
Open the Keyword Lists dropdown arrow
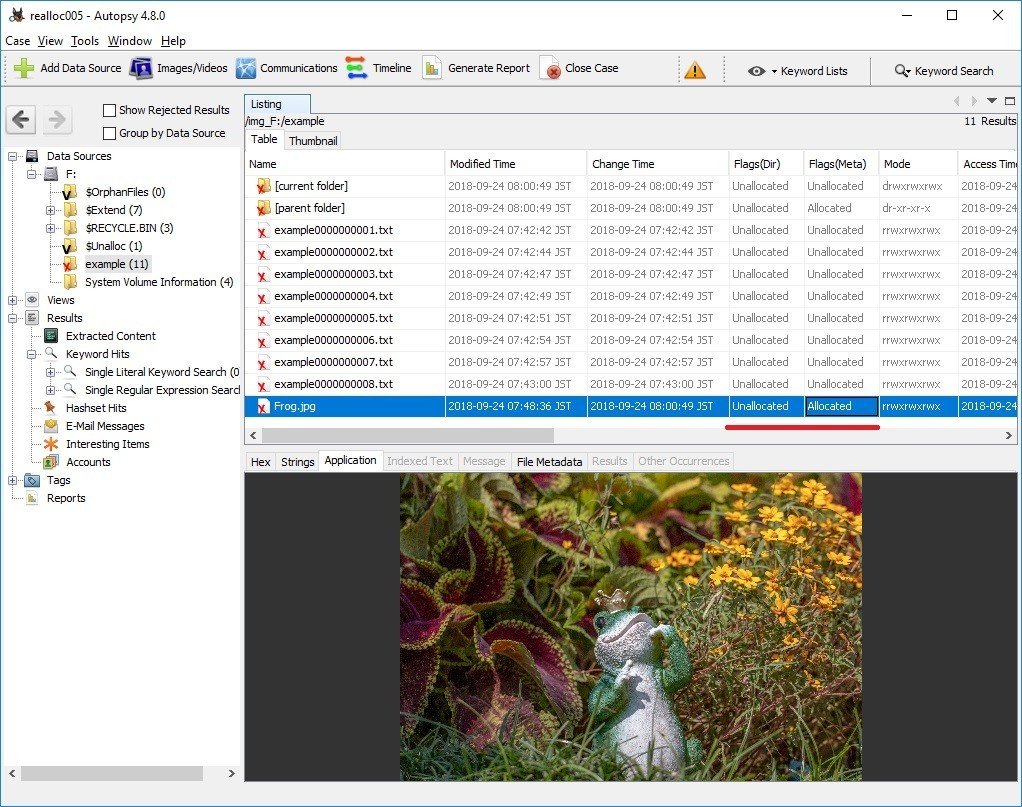point(774,72)
